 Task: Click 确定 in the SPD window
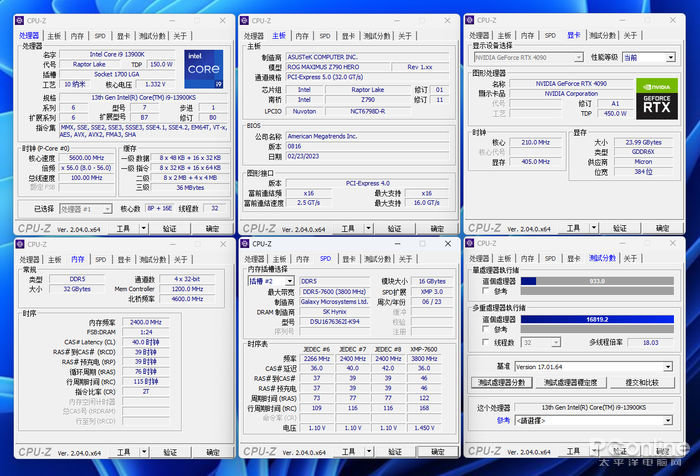click(x=438, y=452)
